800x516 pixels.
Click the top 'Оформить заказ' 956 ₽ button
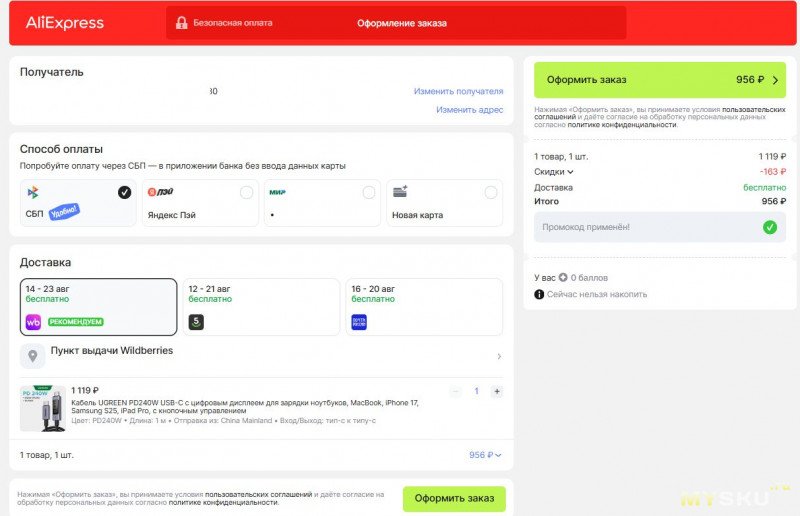(660, 80)
